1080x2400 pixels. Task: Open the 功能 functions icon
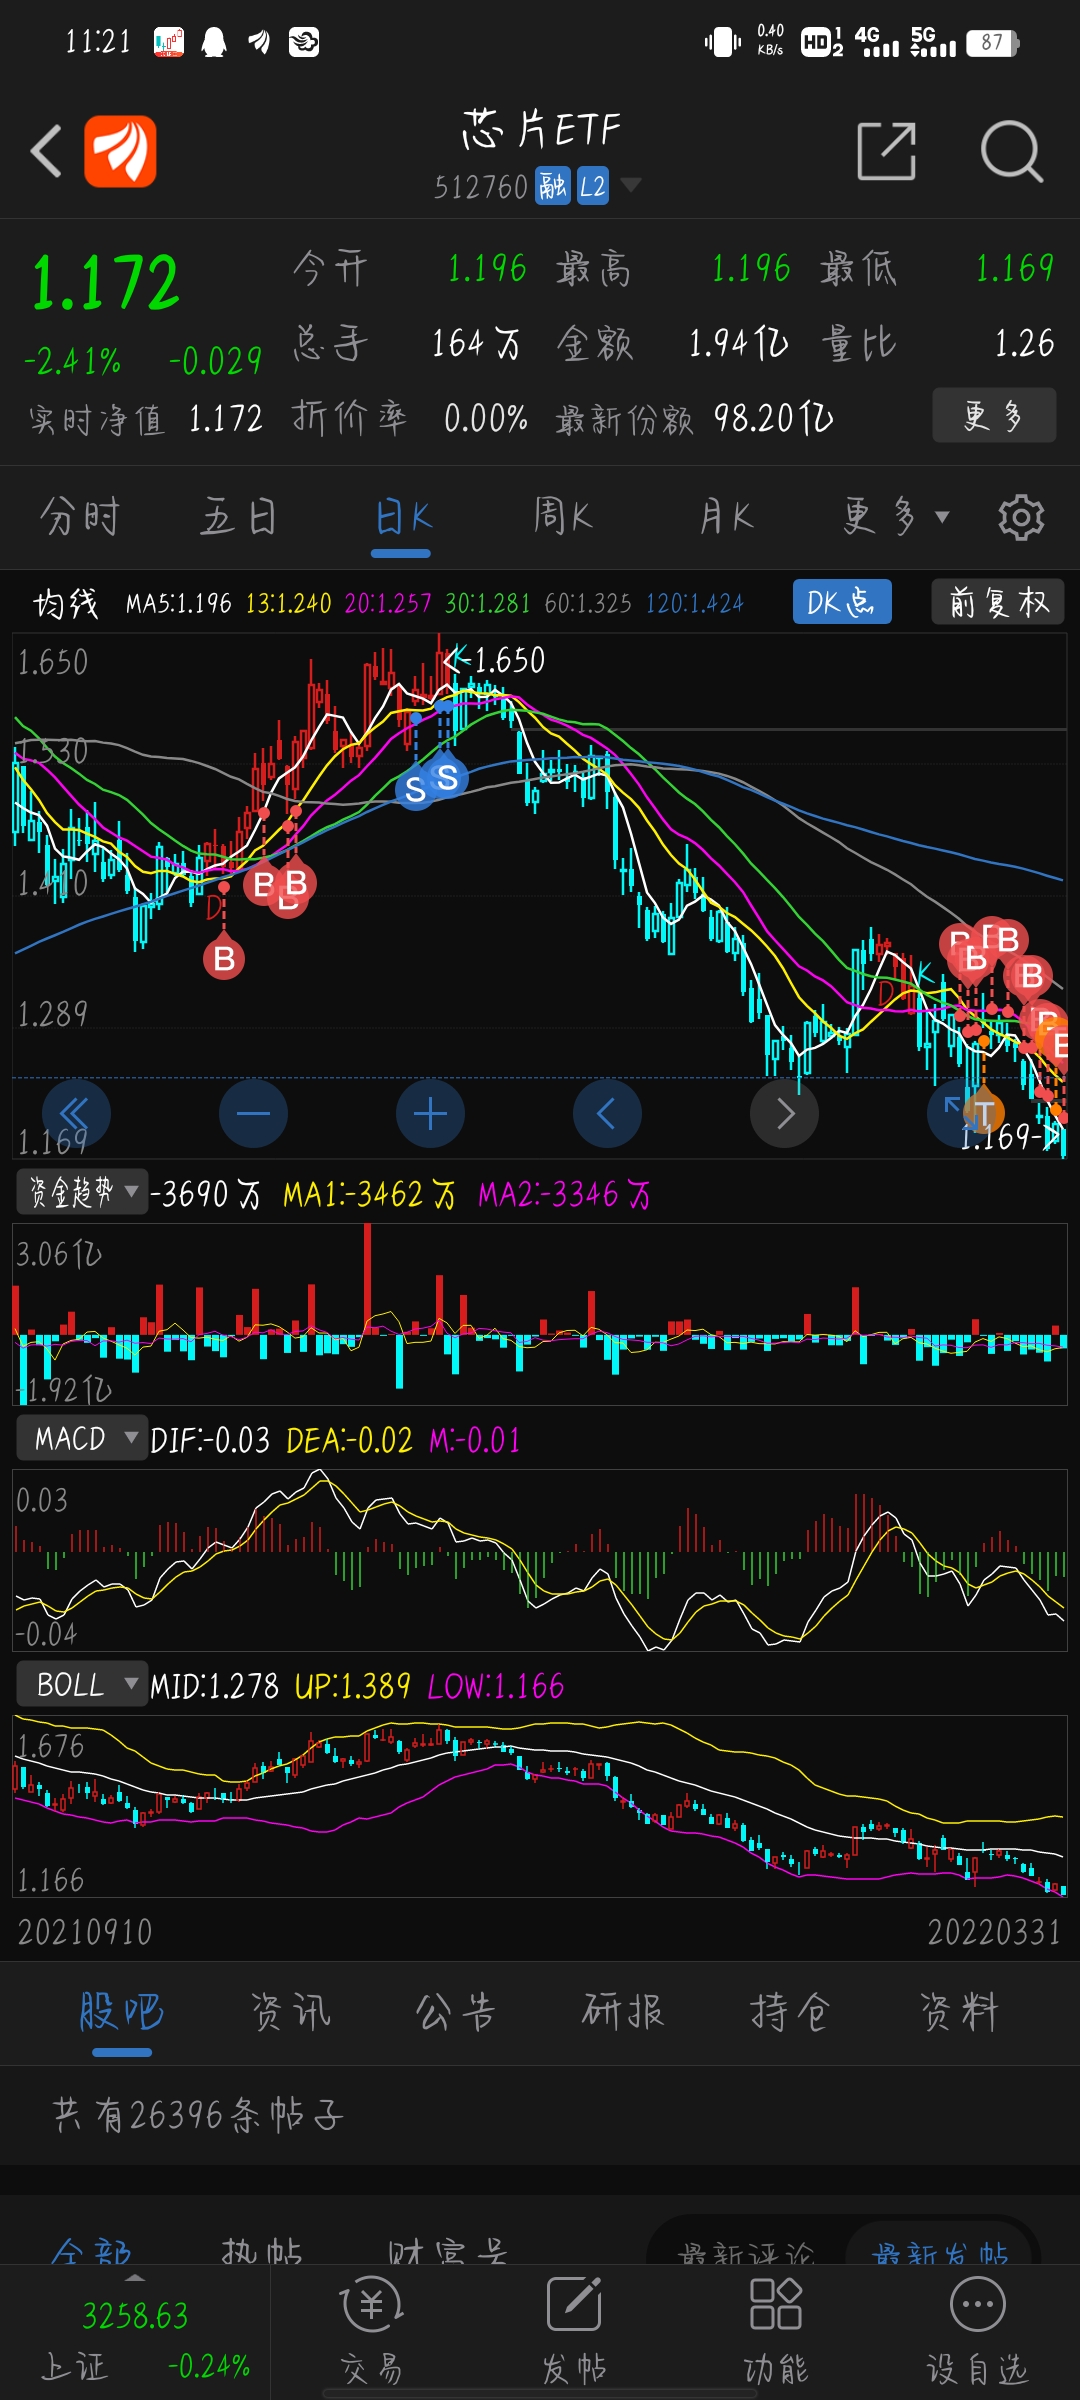776,2331
